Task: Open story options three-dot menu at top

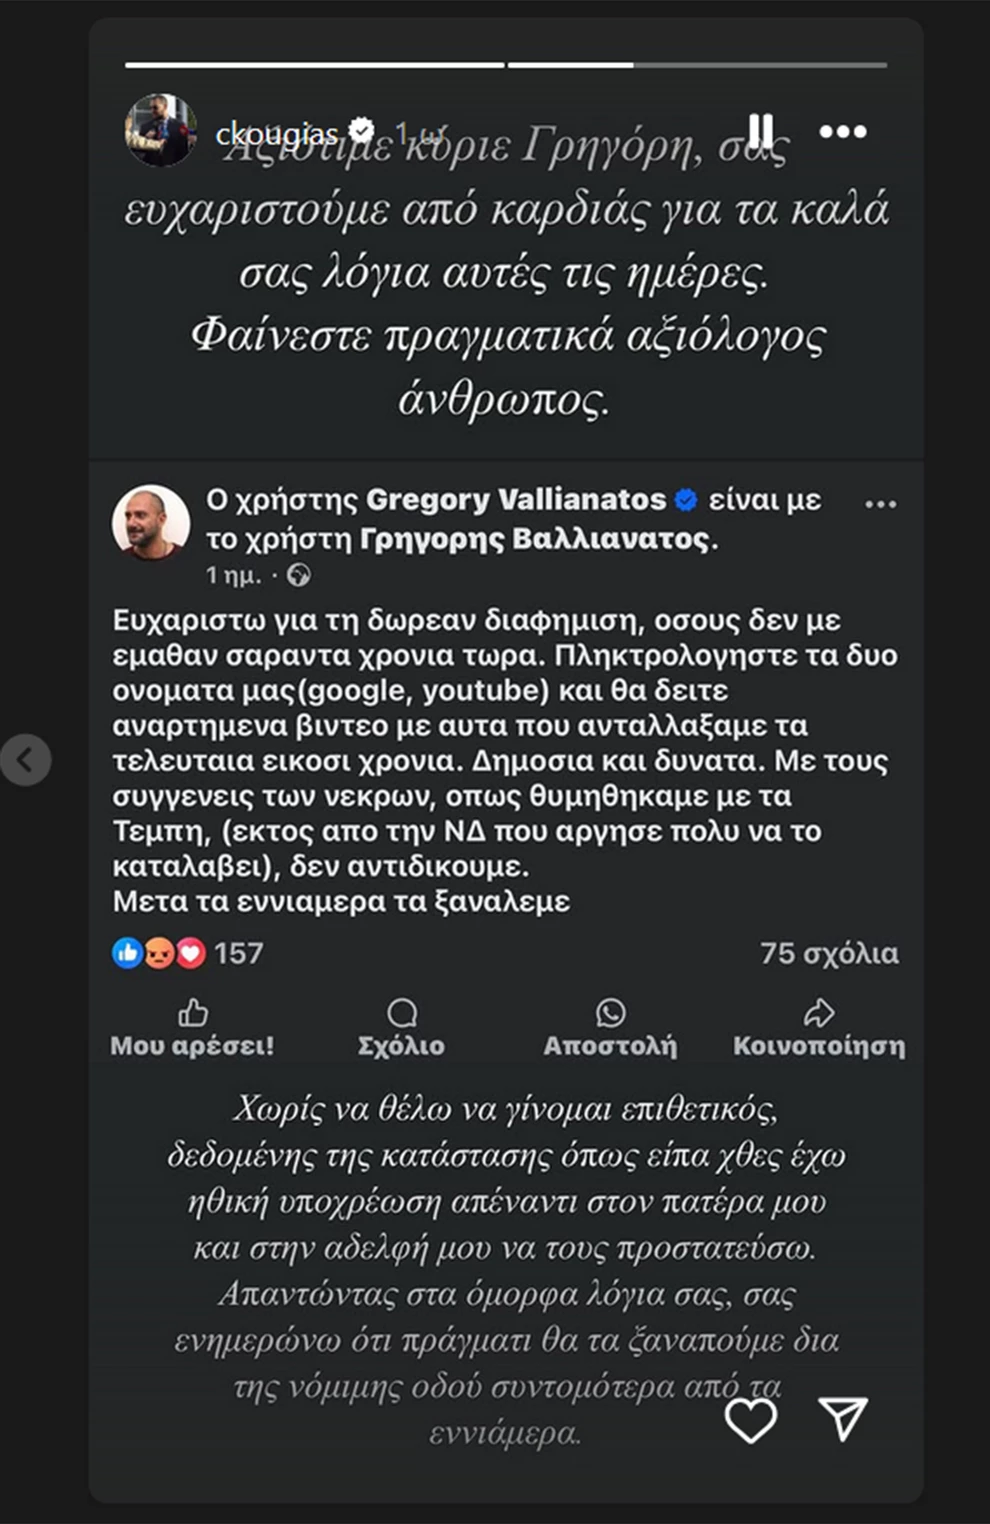Action: (842, 131)
